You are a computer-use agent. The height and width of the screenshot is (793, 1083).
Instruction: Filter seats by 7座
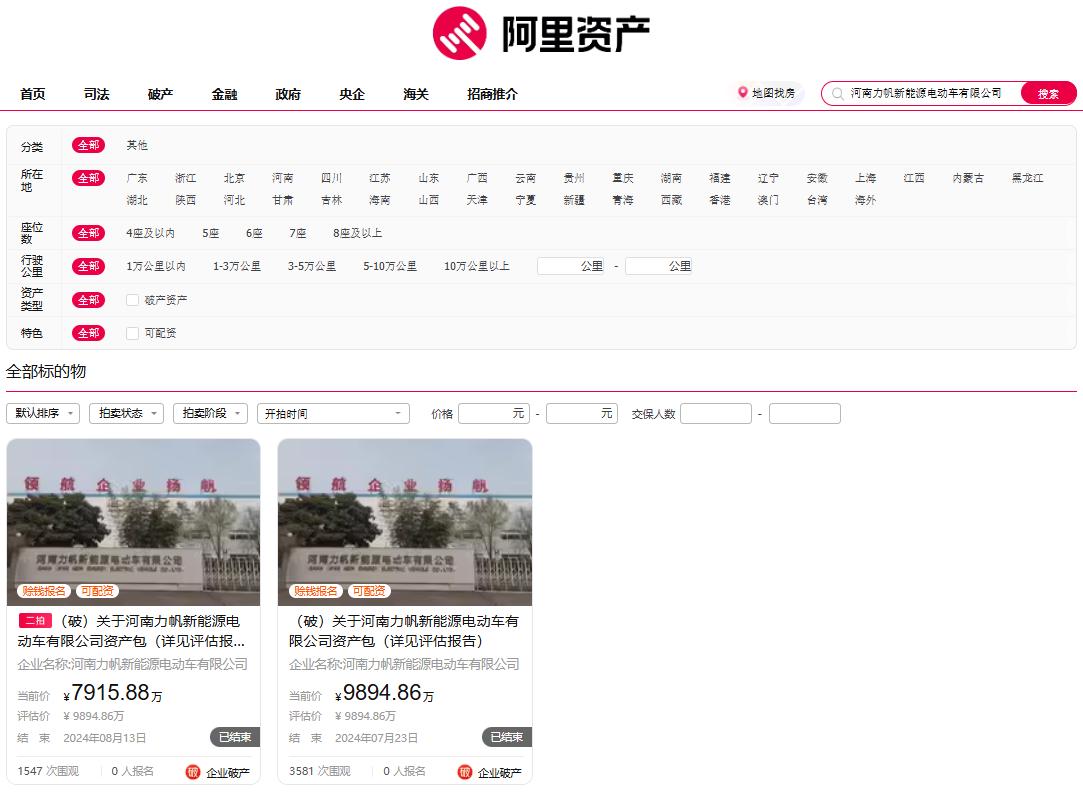[298, 233]
